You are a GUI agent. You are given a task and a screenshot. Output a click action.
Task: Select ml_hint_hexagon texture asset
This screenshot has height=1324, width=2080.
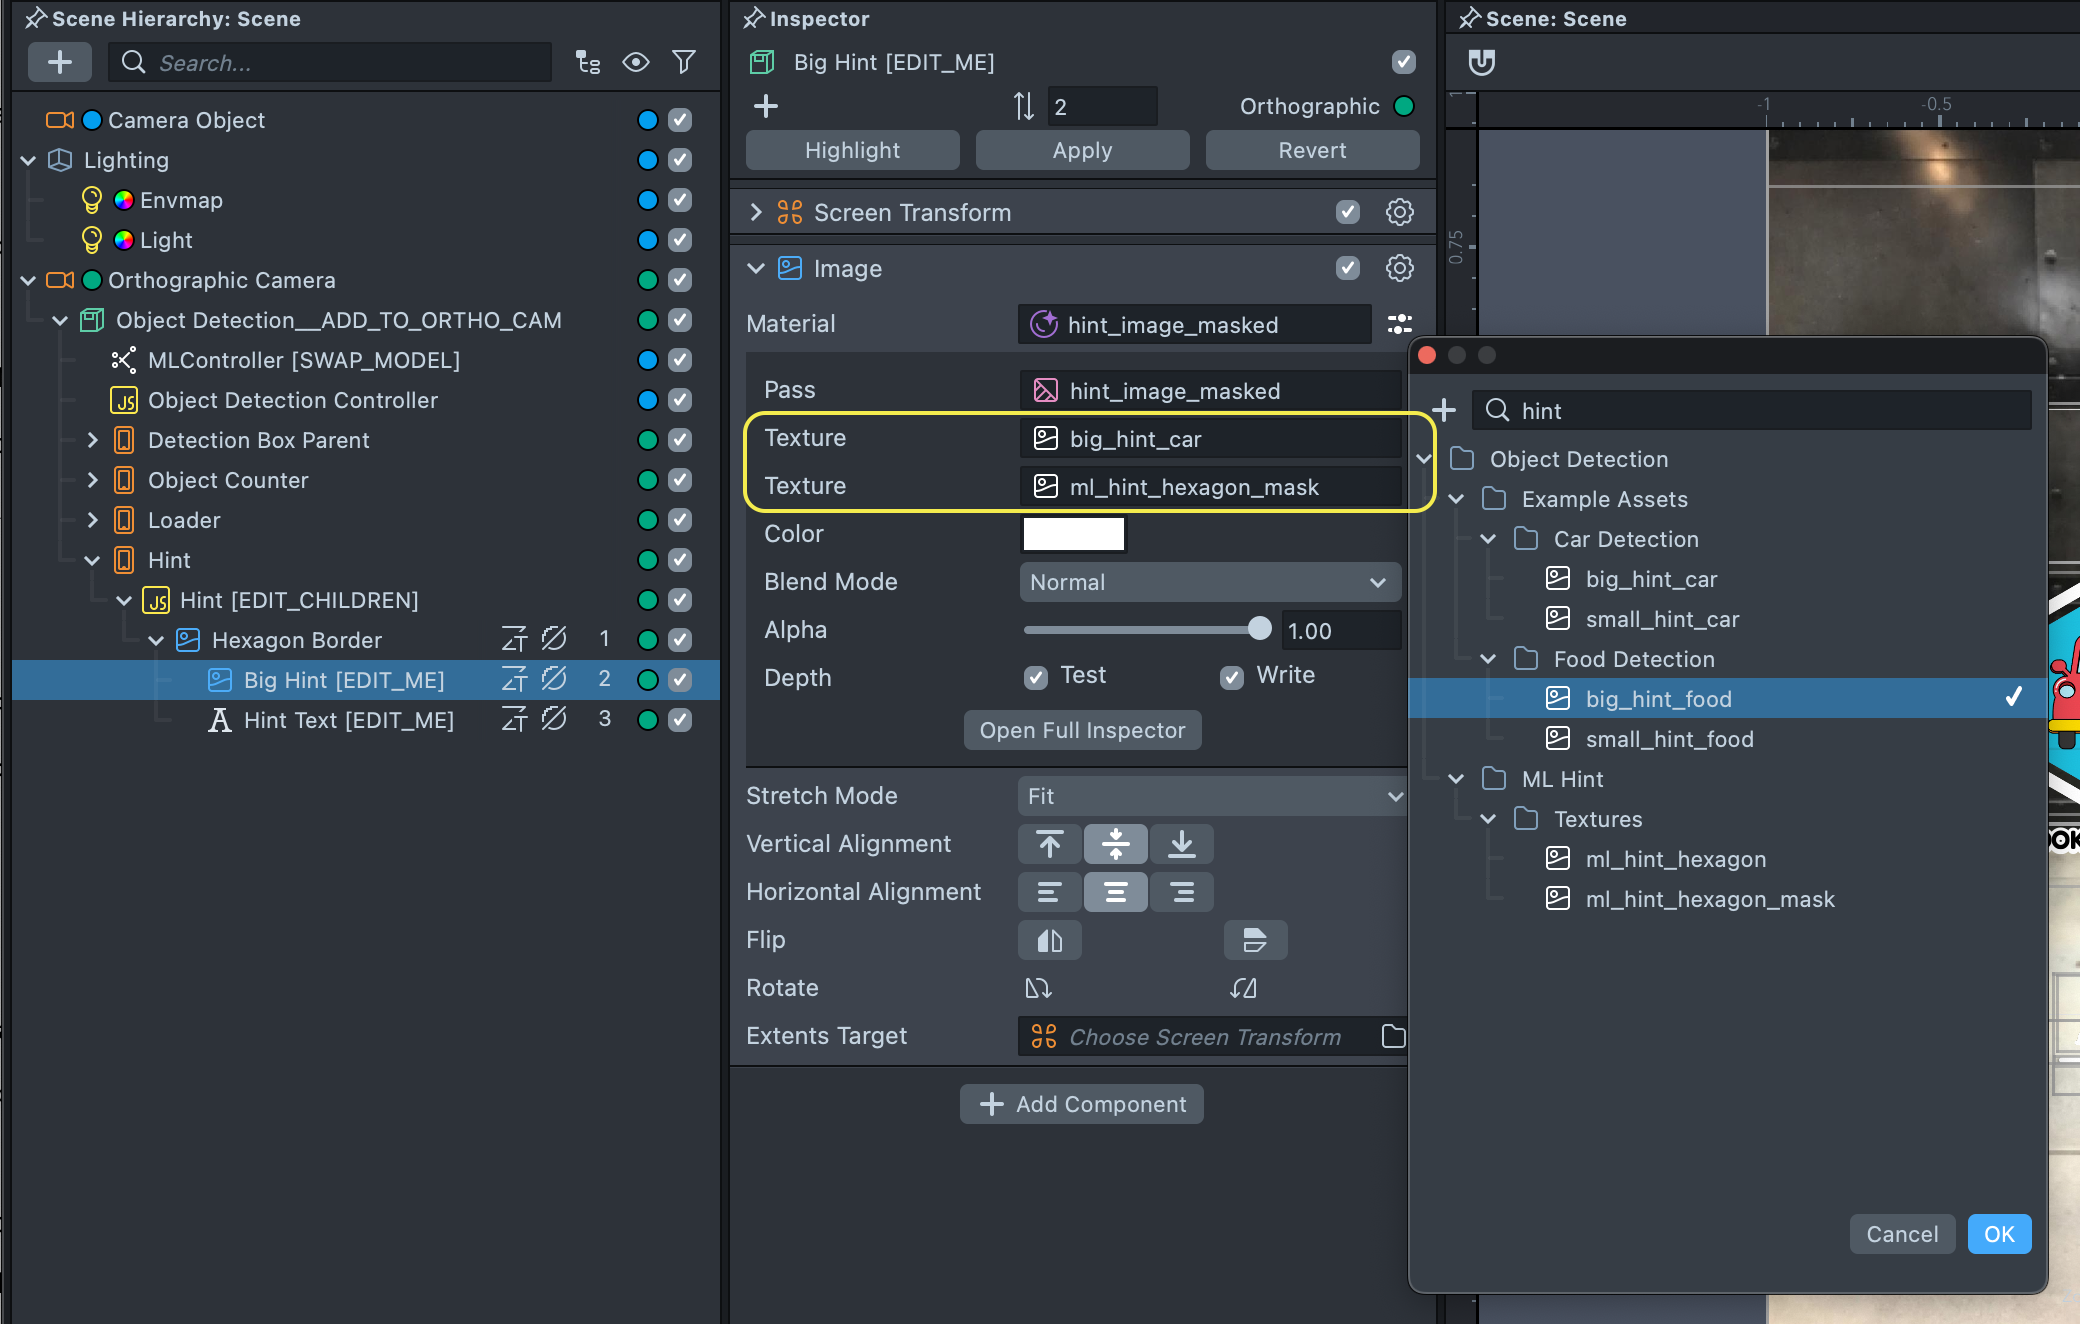pyautogui.click(x=1675, y=859)
